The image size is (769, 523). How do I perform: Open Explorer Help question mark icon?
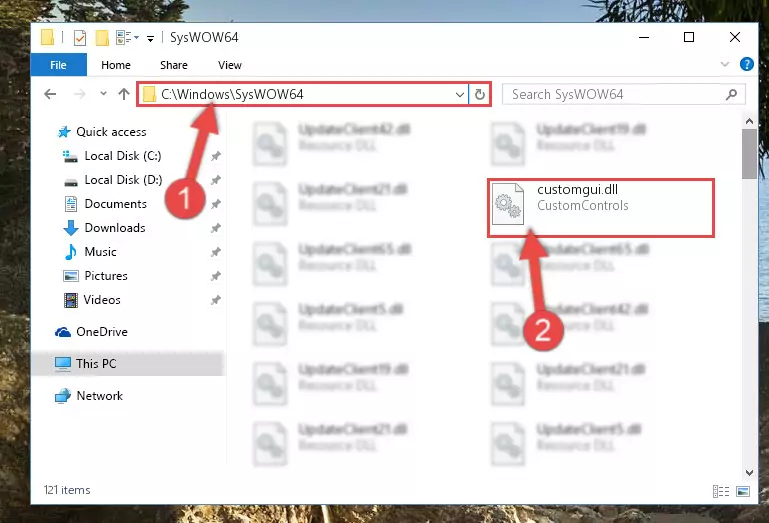(746, 64)
